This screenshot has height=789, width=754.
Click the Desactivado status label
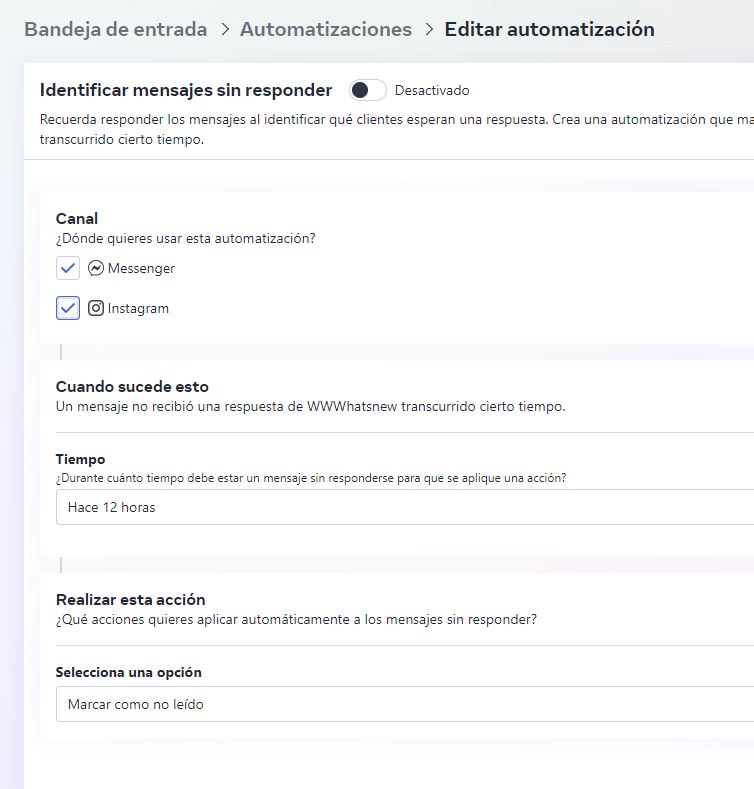tap(432, 91)
